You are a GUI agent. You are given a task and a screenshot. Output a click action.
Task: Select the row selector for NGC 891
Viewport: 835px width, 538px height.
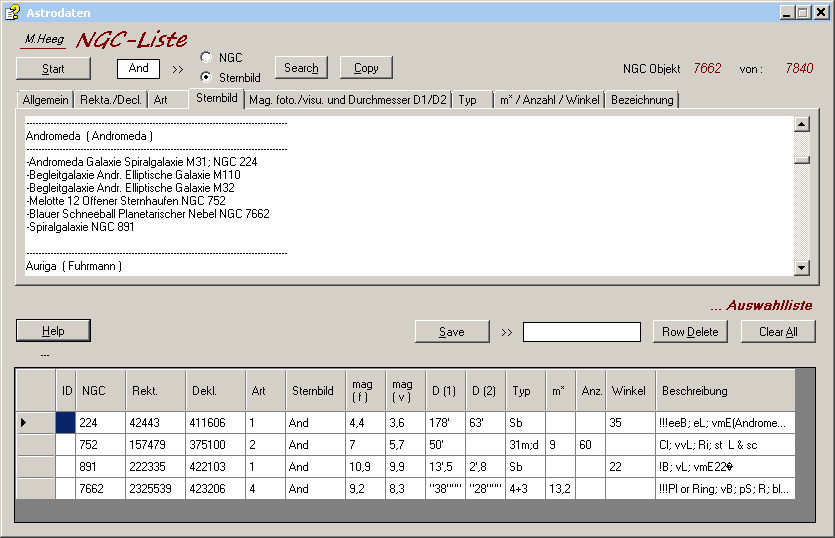[x=36, y=467]
